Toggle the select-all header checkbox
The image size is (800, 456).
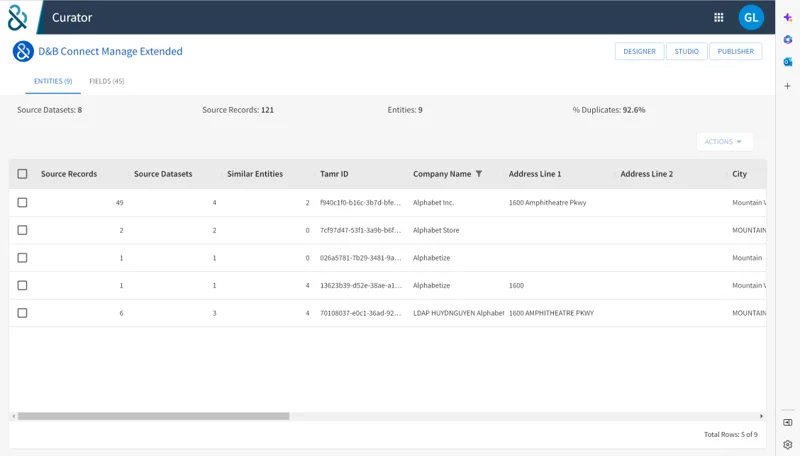[x=22, y=174]
